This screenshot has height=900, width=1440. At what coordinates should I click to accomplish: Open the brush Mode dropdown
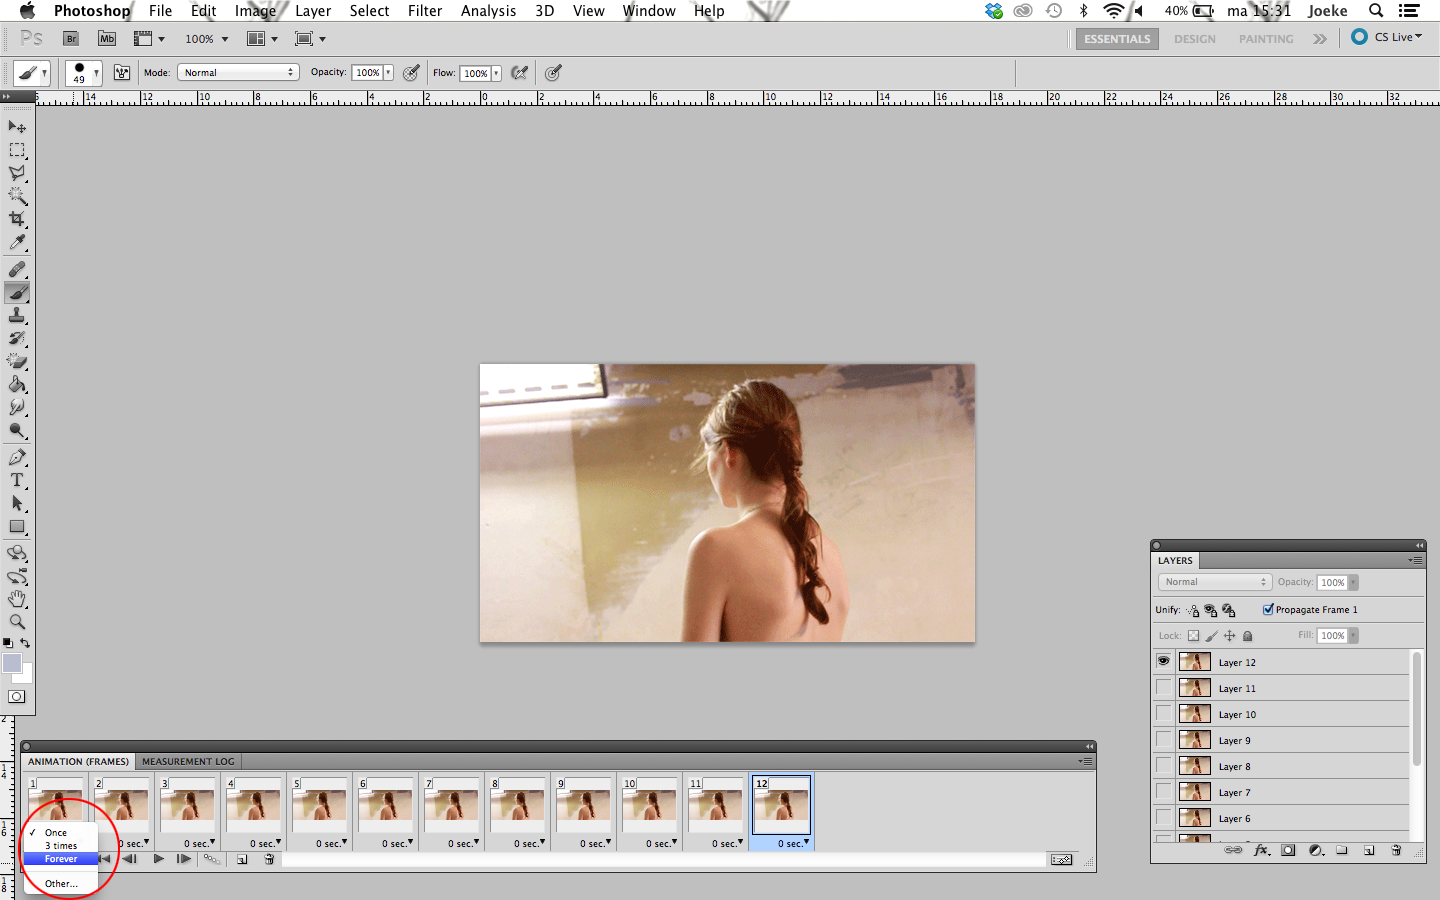click(238, 72)
